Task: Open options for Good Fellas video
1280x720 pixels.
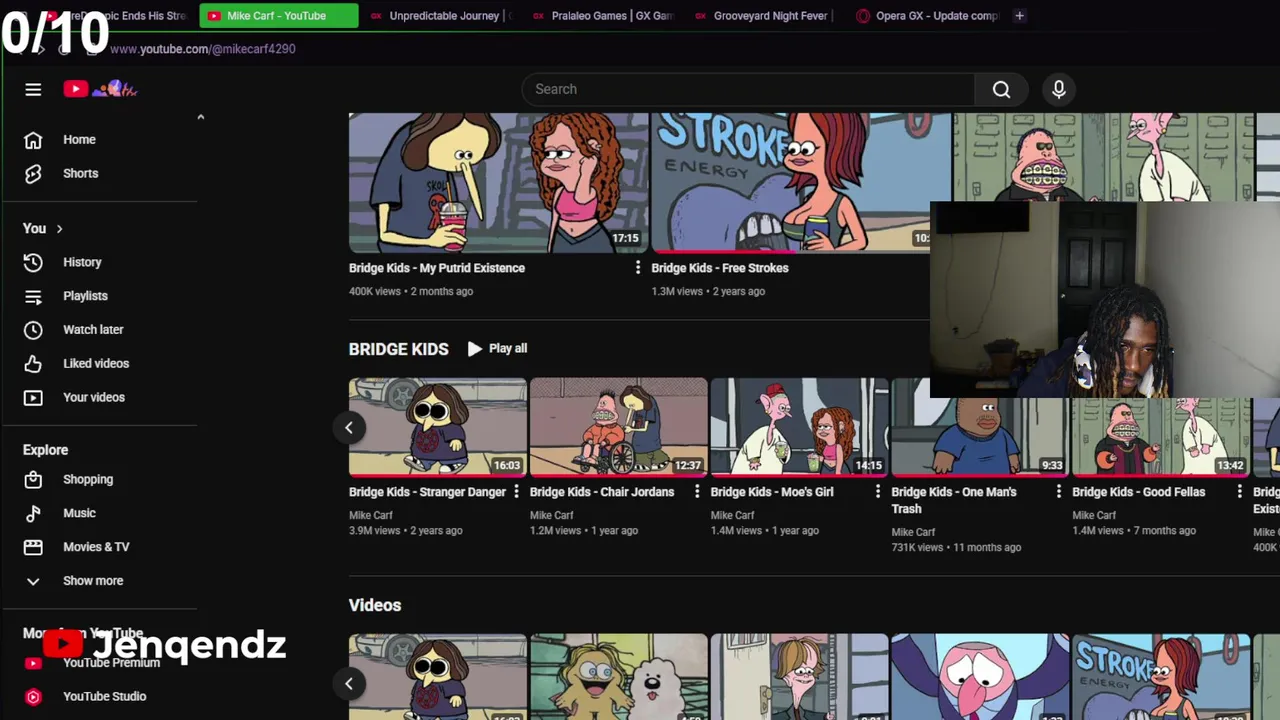Action: pyautogui.click(x=1240, y=492)
